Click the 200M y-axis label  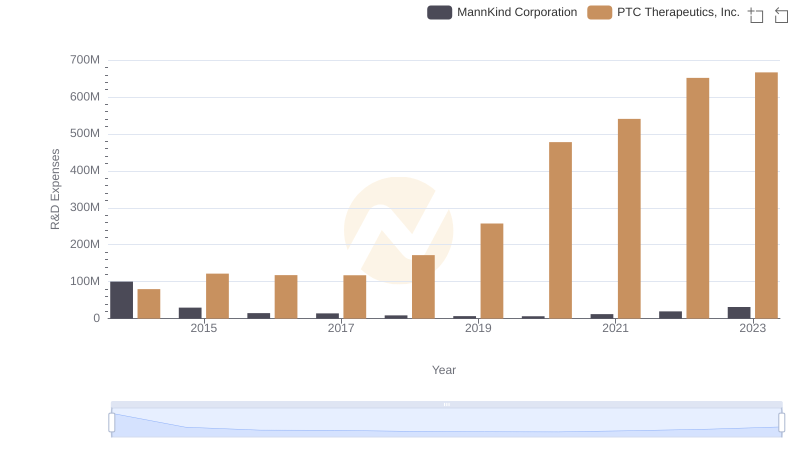[x=85, y=244]
